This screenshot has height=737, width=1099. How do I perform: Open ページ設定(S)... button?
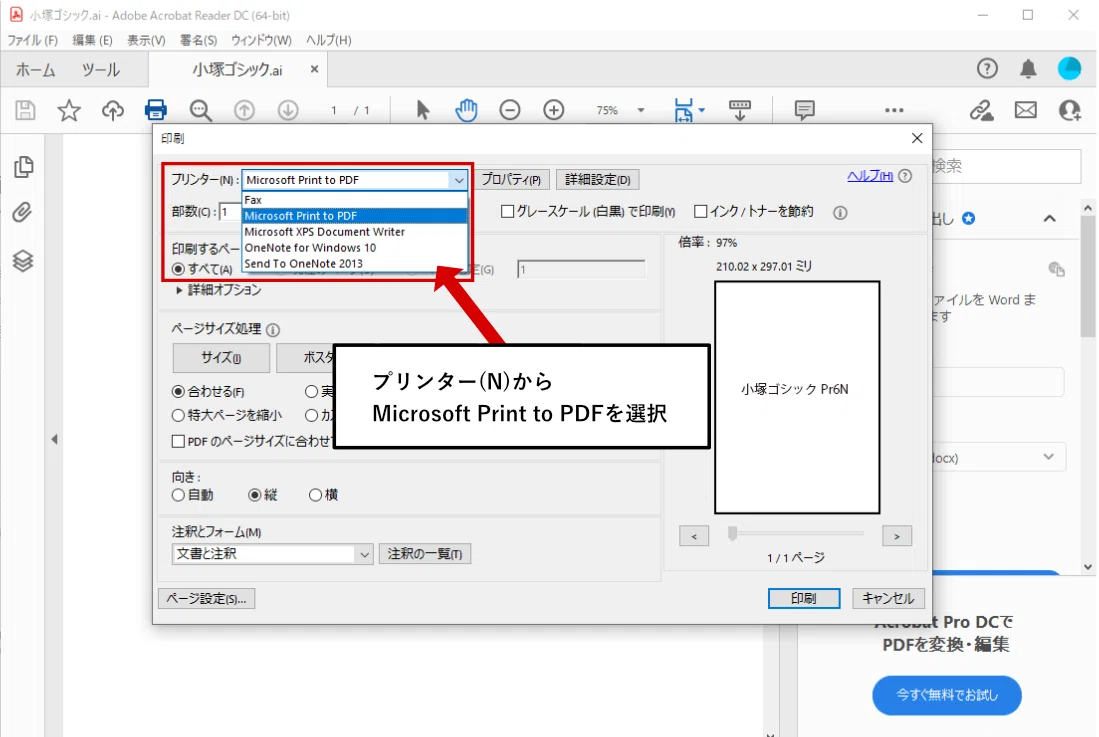click(x=207, y=598)
